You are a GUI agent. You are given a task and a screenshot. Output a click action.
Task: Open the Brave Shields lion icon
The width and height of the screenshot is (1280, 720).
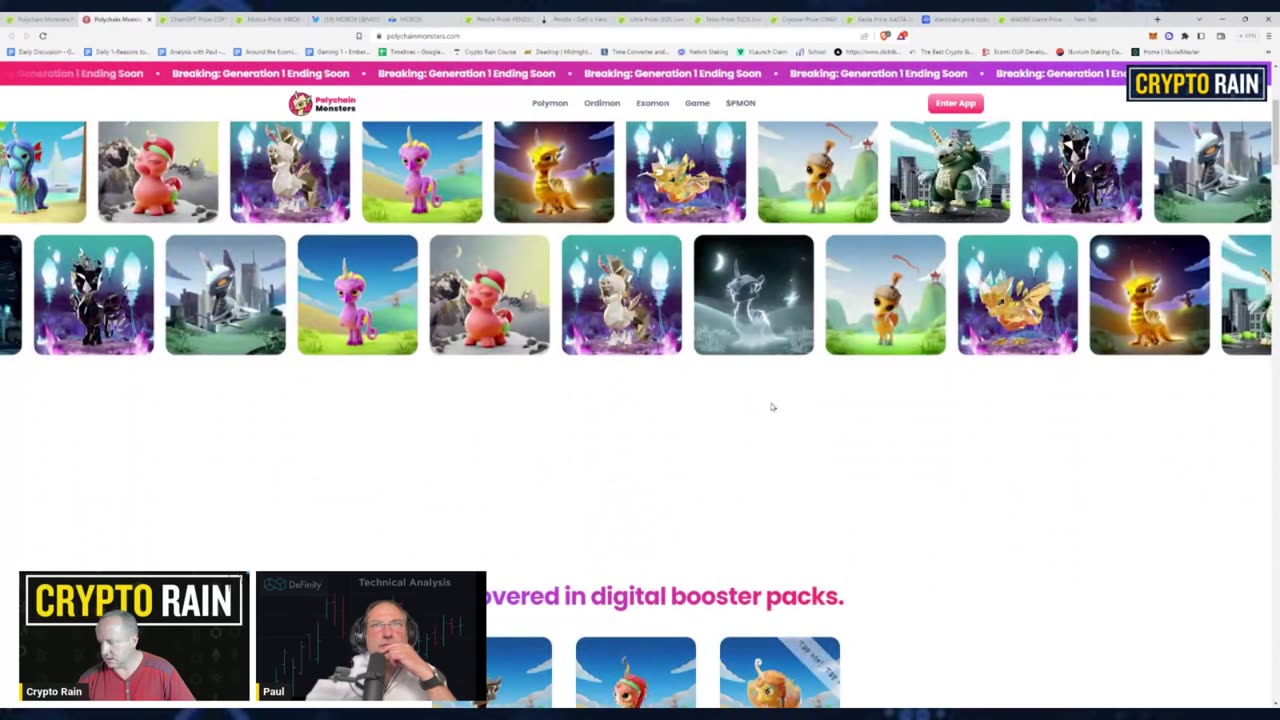[x=885, y=36]
